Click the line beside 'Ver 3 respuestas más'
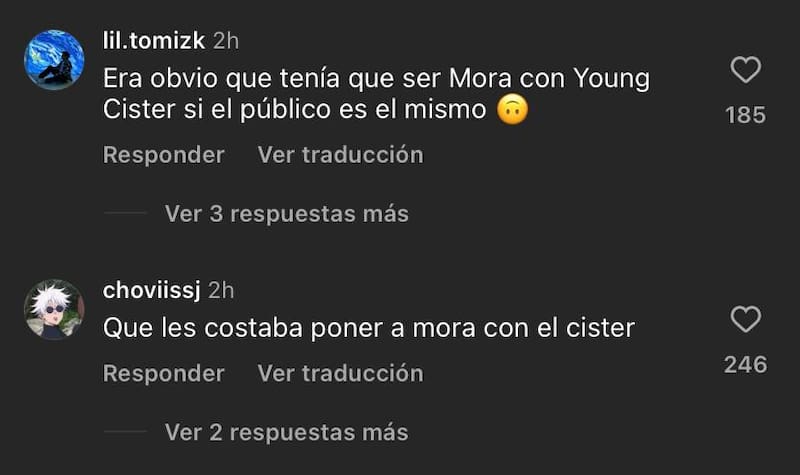Image resolution: width=800 pixels, height=475 pixels. pos(125,213)
